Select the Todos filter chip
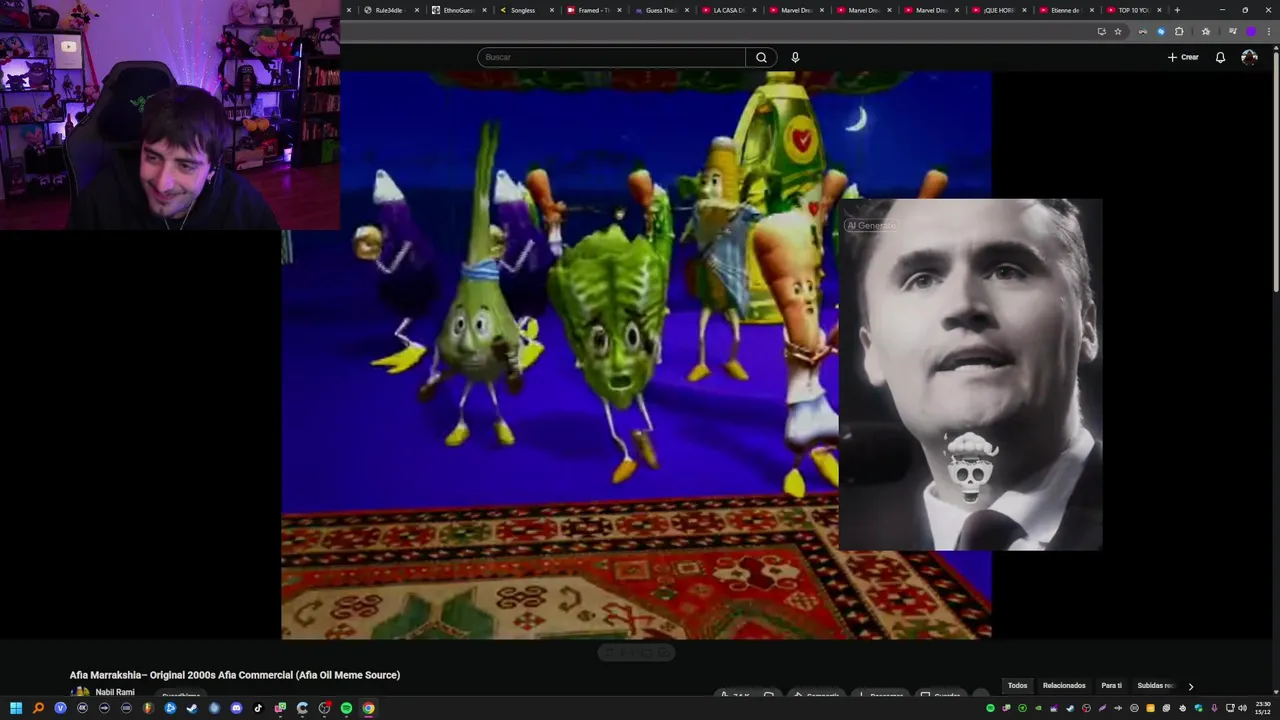This screenshot has width=1280, height=720. tap(1017, 686)
